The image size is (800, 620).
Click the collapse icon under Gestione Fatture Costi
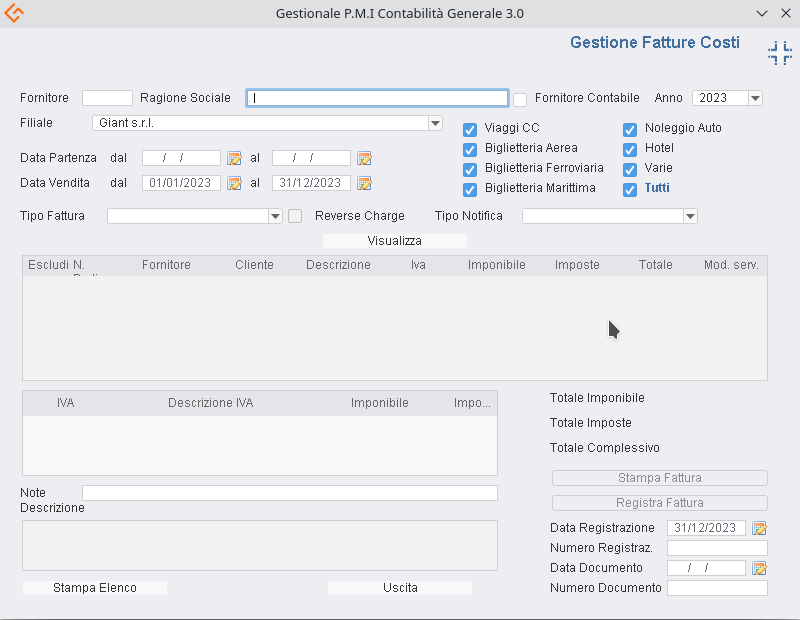tap(779, 54)
